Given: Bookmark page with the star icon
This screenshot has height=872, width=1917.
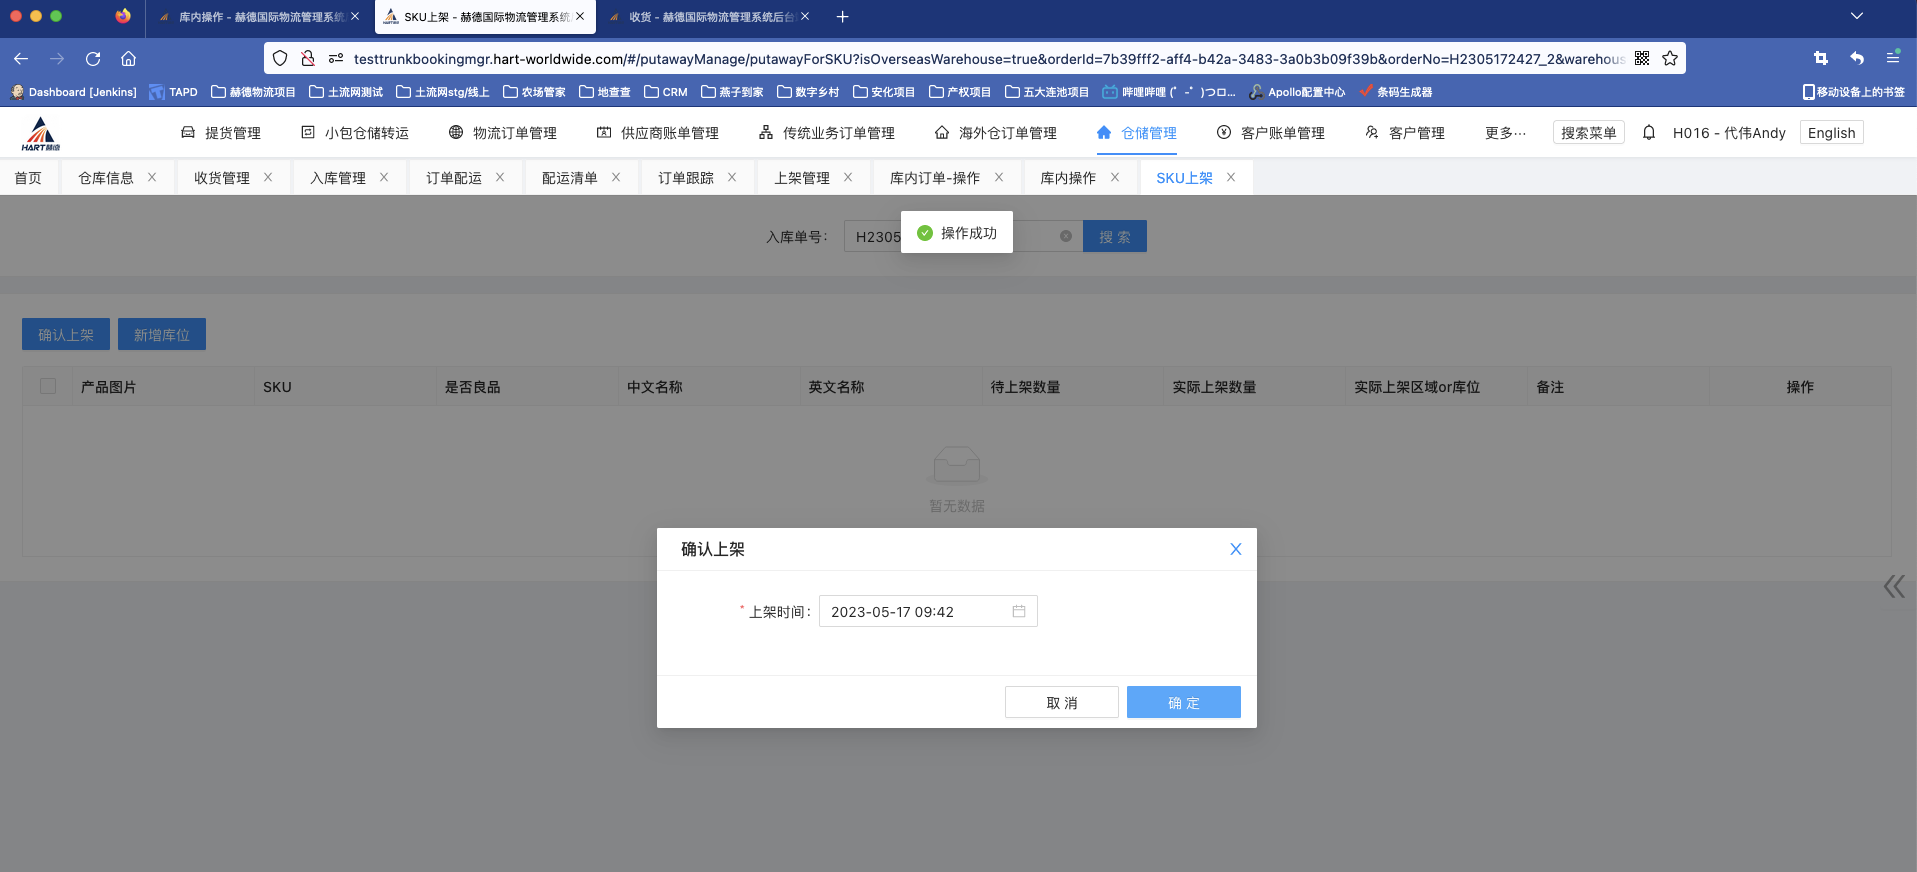Looking at the screenshot, I should (1670, 59).
